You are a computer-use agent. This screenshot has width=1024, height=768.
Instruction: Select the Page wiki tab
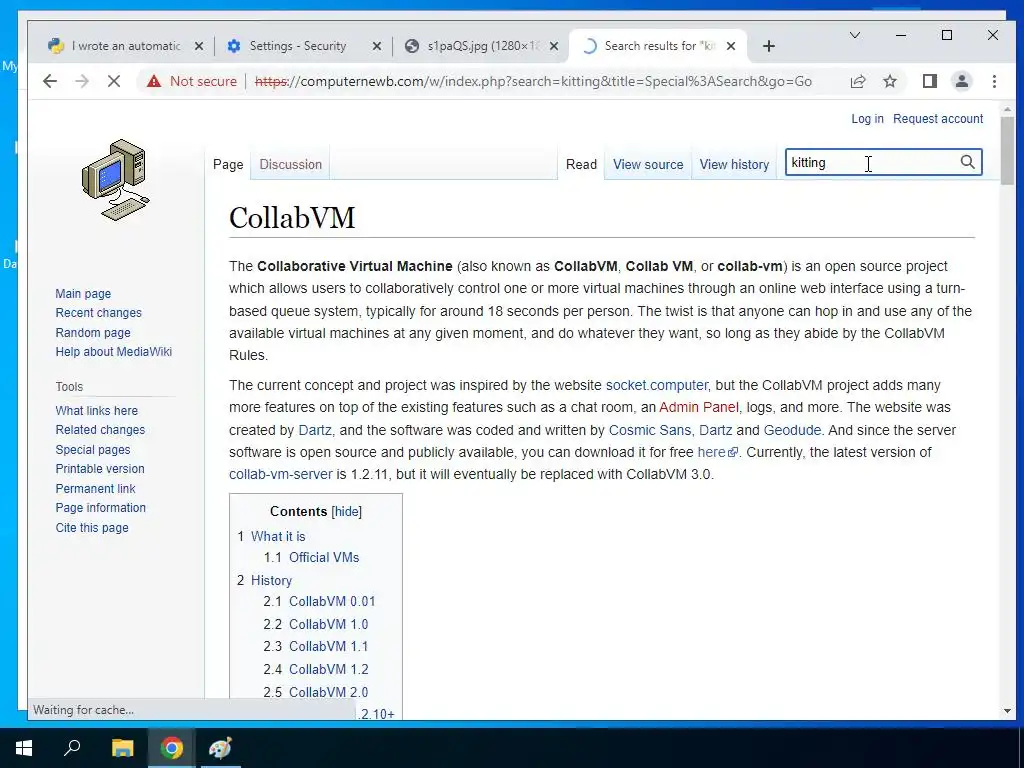(x=228, y=165)
